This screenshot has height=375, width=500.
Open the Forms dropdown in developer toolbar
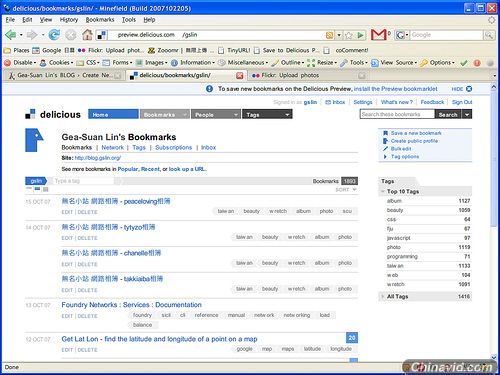tap(117, 63)
